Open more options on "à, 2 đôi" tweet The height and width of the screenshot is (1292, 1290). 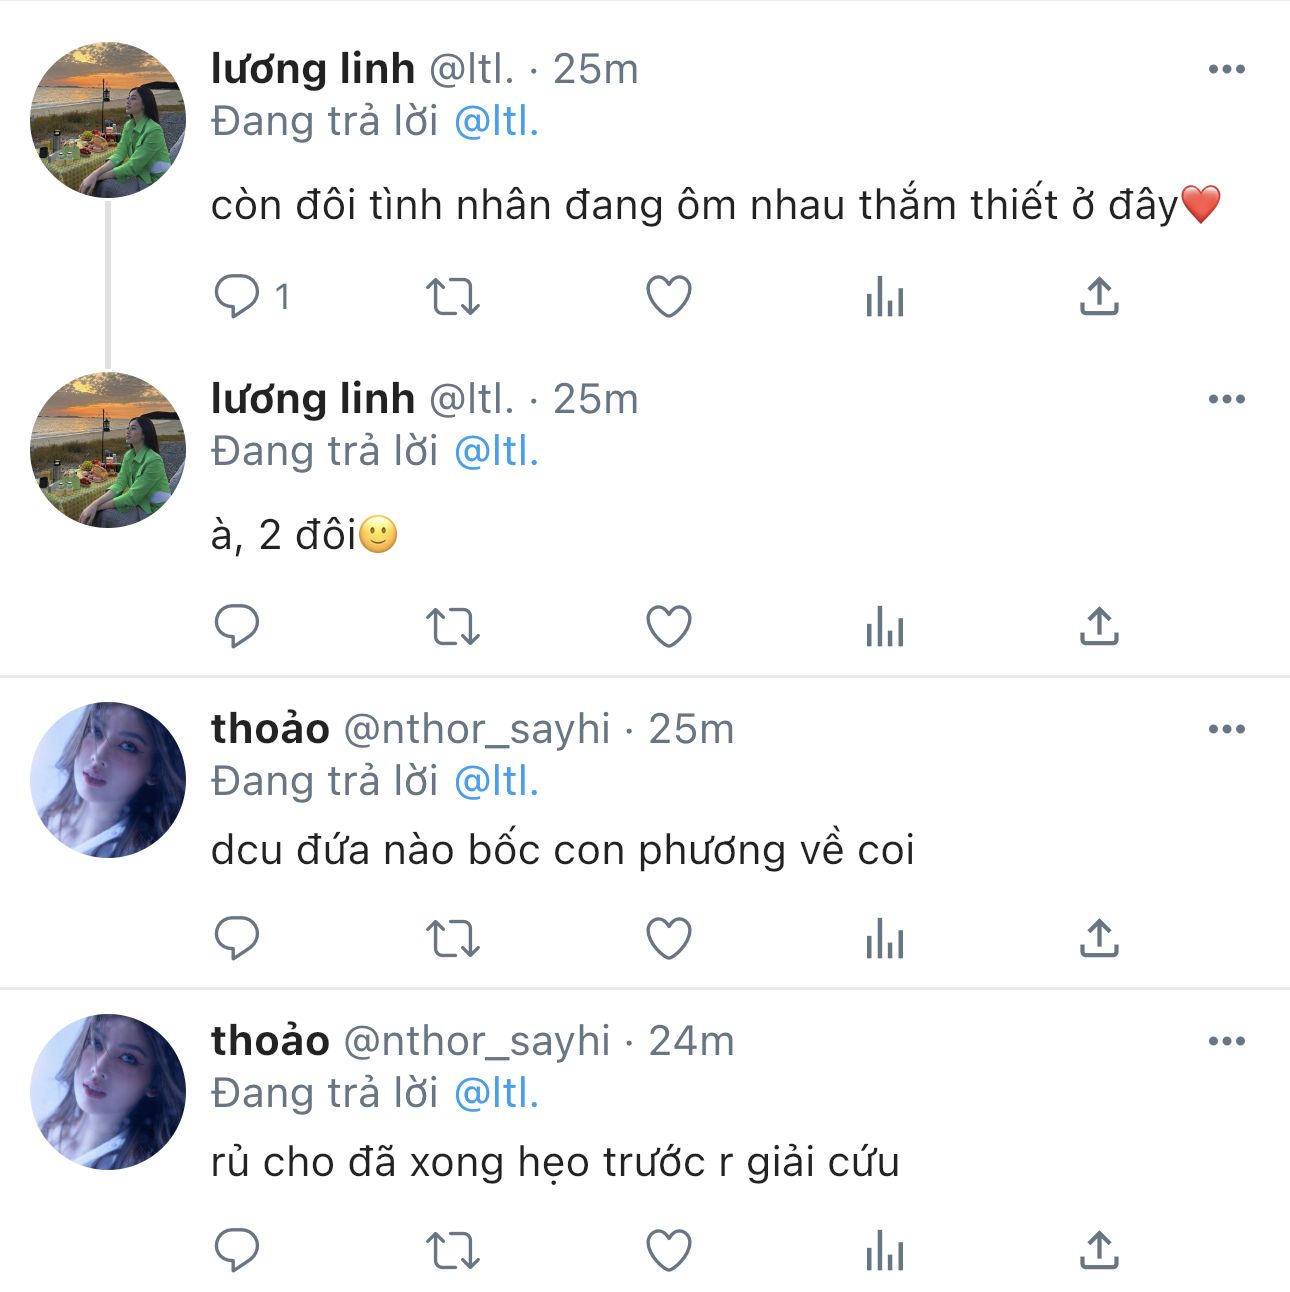(1226, 399)
